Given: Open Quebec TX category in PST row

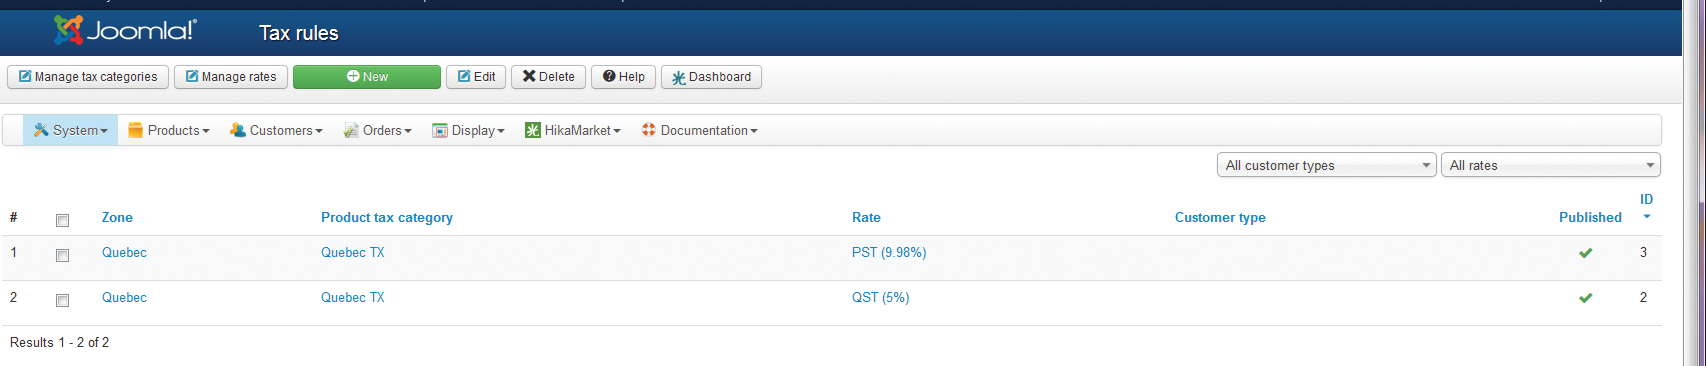Looking at the screenshot, I should (x=352, y=252).
